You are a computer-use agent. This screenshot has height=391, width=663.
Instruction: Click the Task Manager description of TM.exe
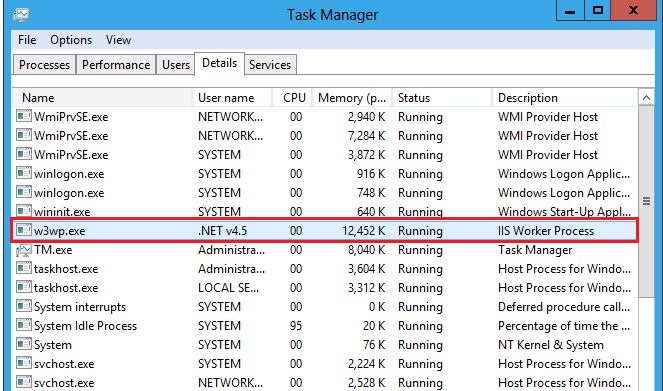pos(535,250)
